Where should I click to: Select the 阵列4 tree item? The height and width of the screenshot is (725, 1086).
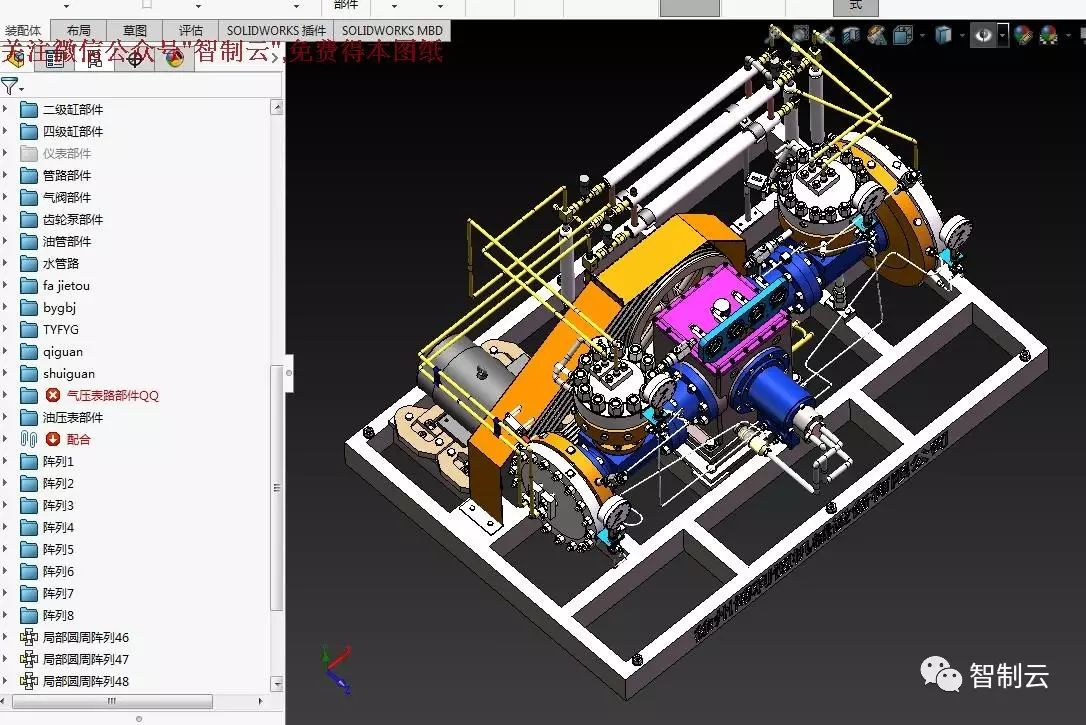pos(58,527)
